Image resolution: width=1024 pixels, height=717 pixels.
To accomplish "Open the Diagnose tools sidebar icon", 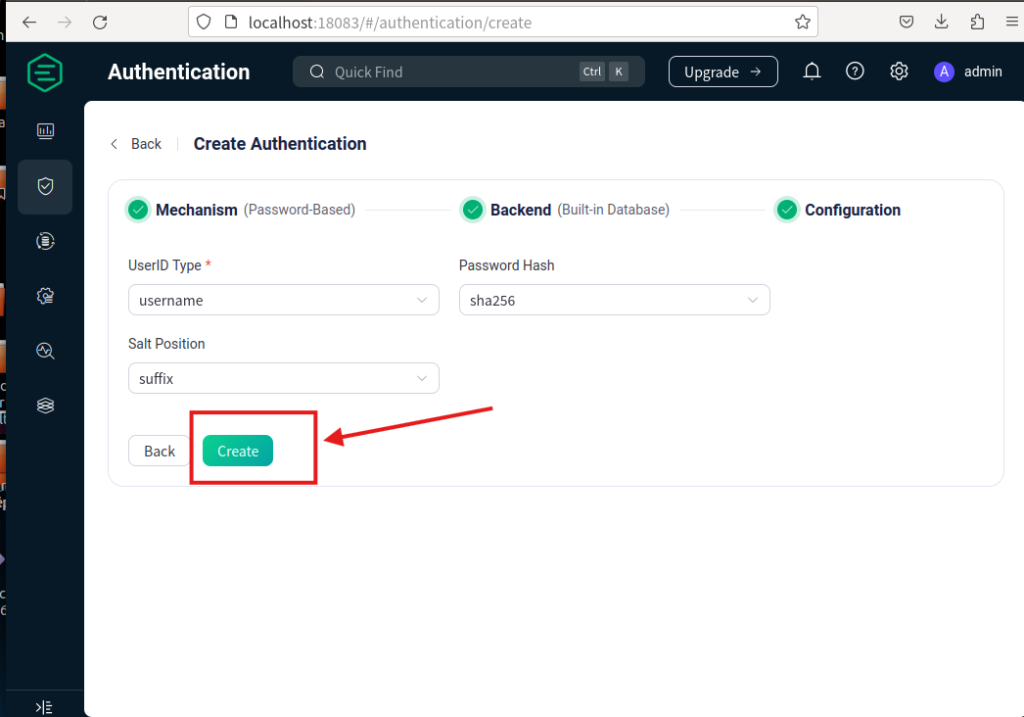I will coord(45,351).
